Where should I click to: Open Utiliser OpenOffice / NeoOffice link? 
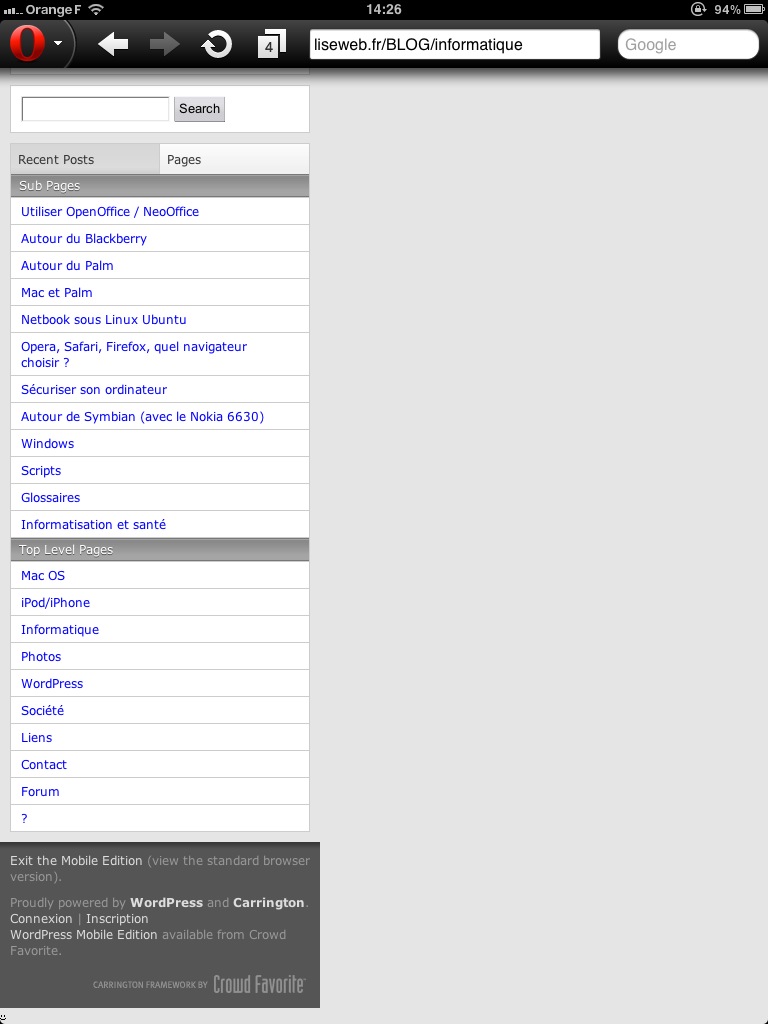[x=110, y=212]
